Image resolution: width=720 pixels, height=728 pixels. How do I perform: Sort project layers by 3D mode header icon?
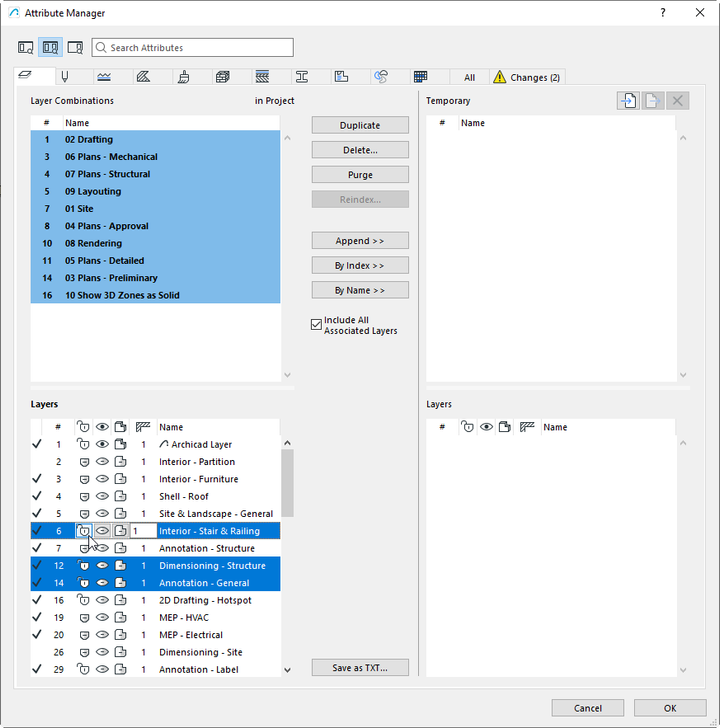[x=121, y=426]
